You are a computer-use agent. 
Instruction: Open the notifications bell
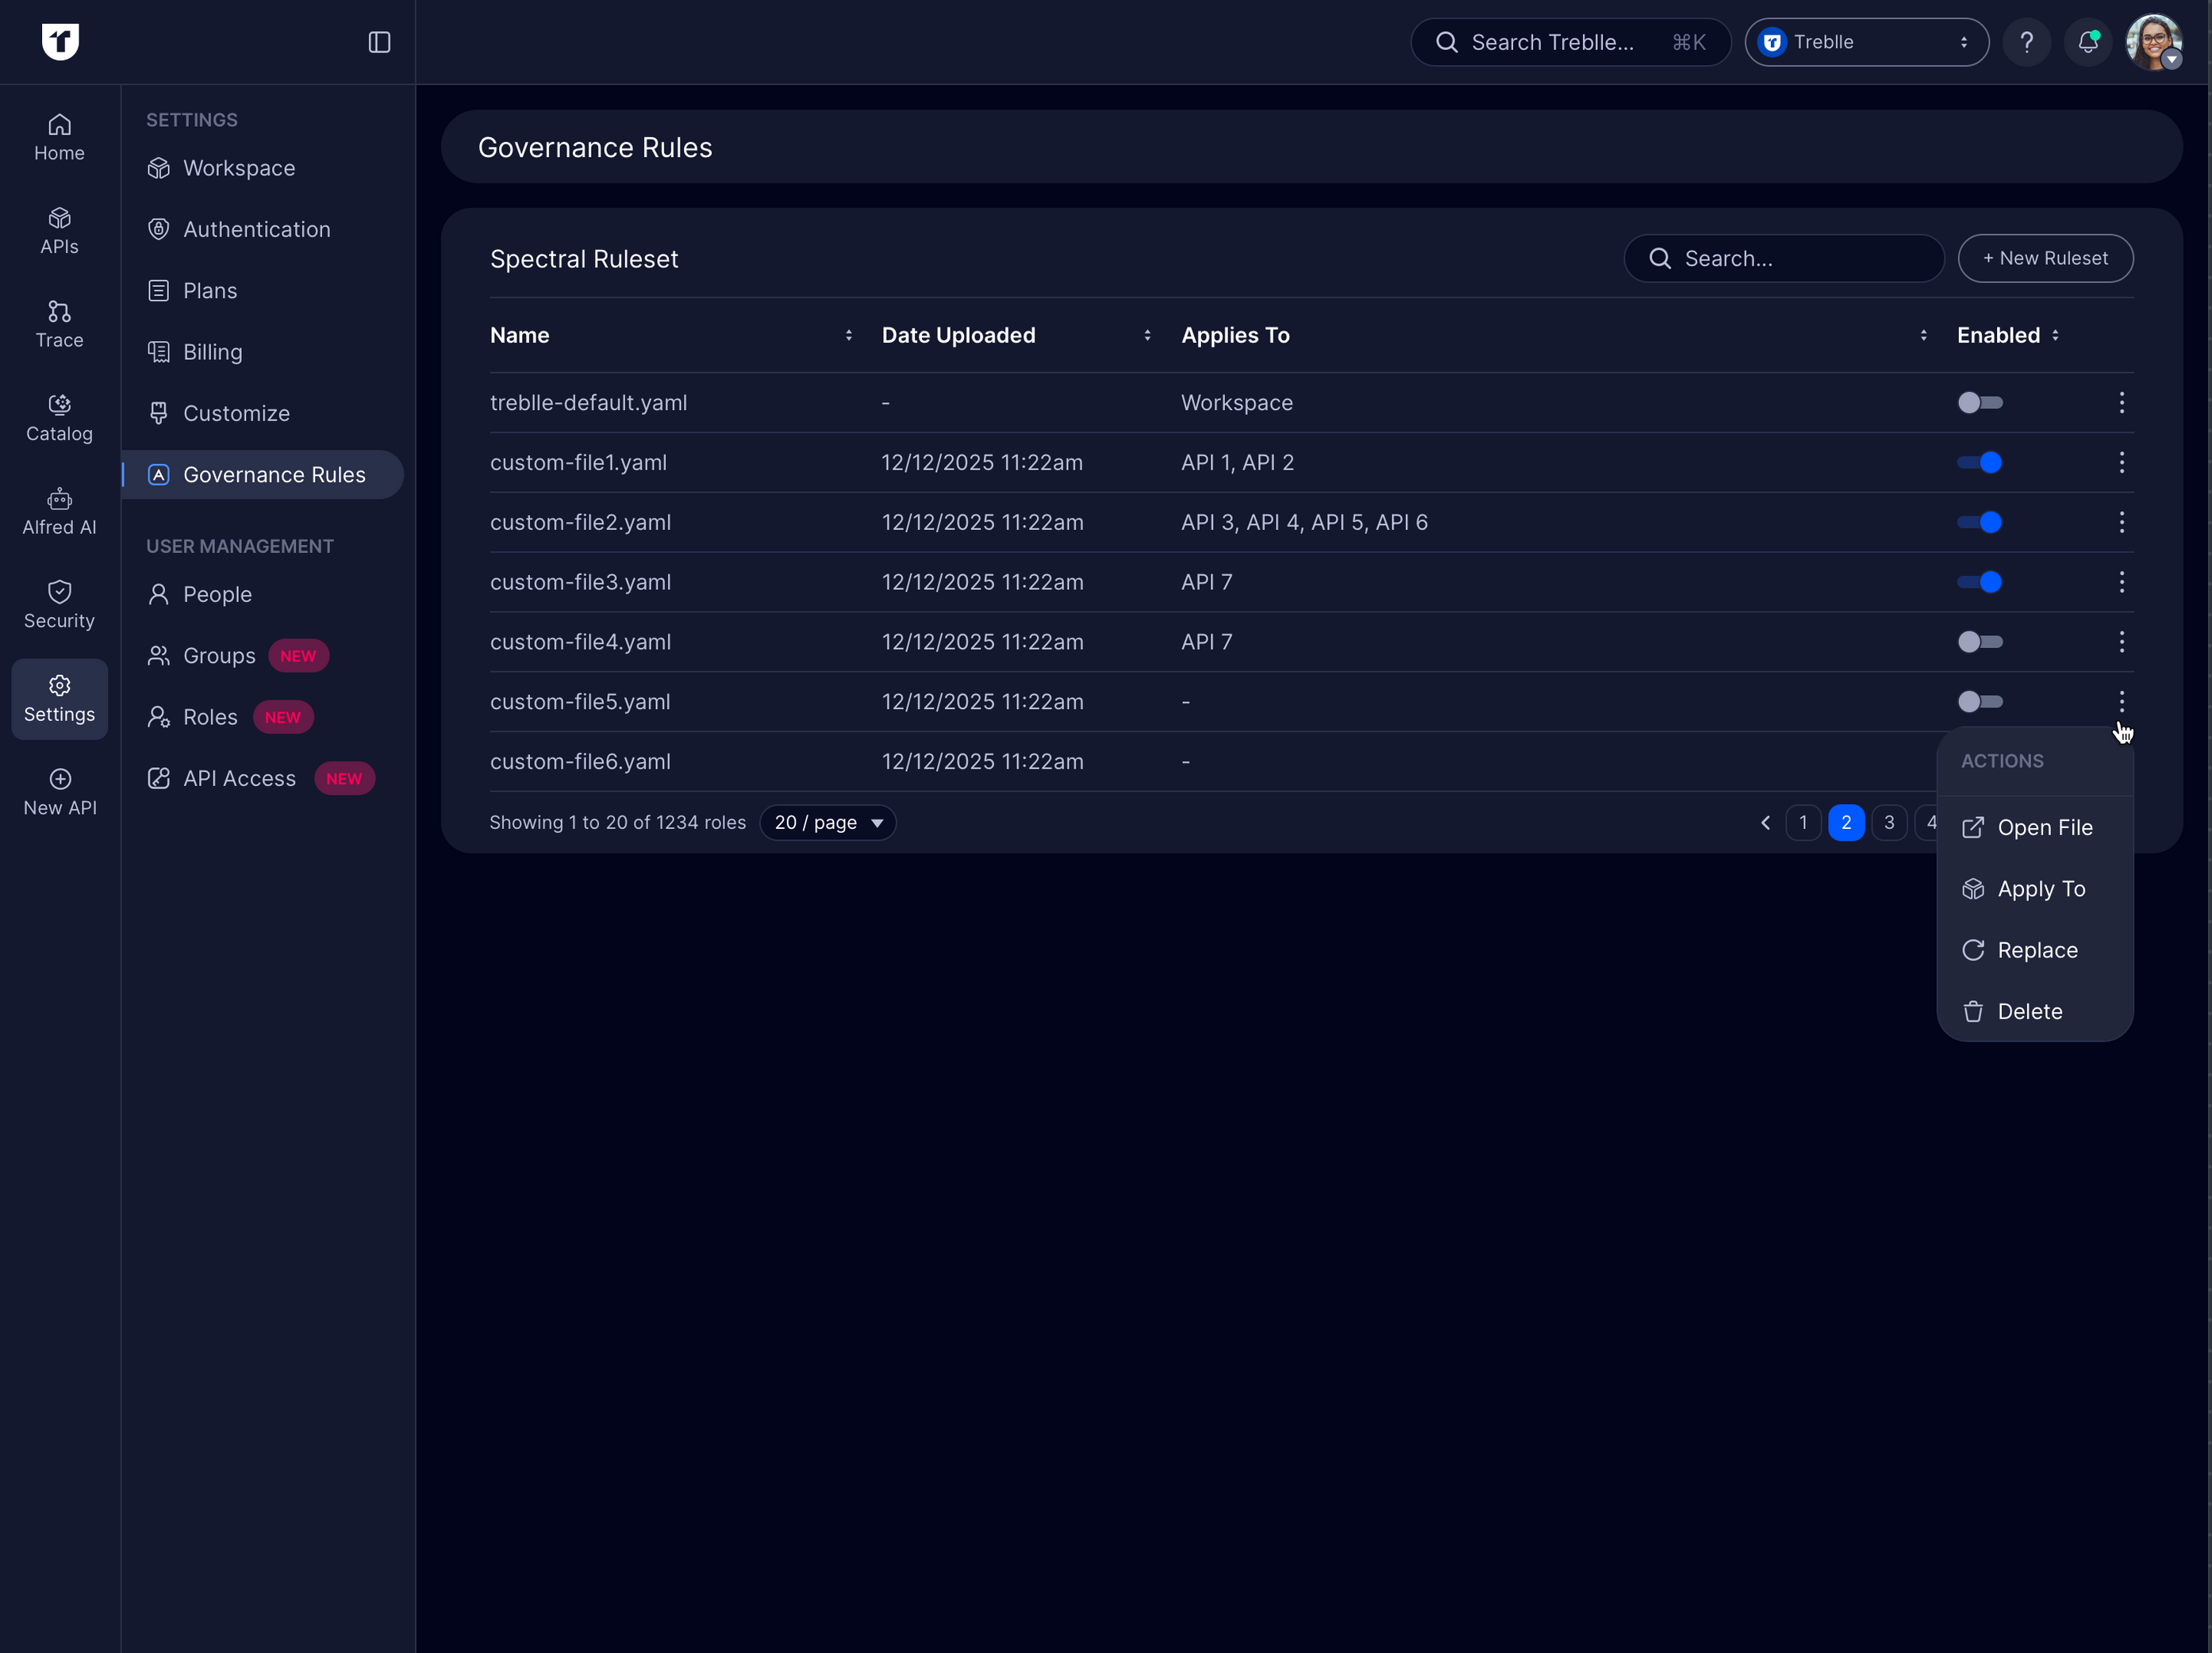click(x=2087, y=42)
